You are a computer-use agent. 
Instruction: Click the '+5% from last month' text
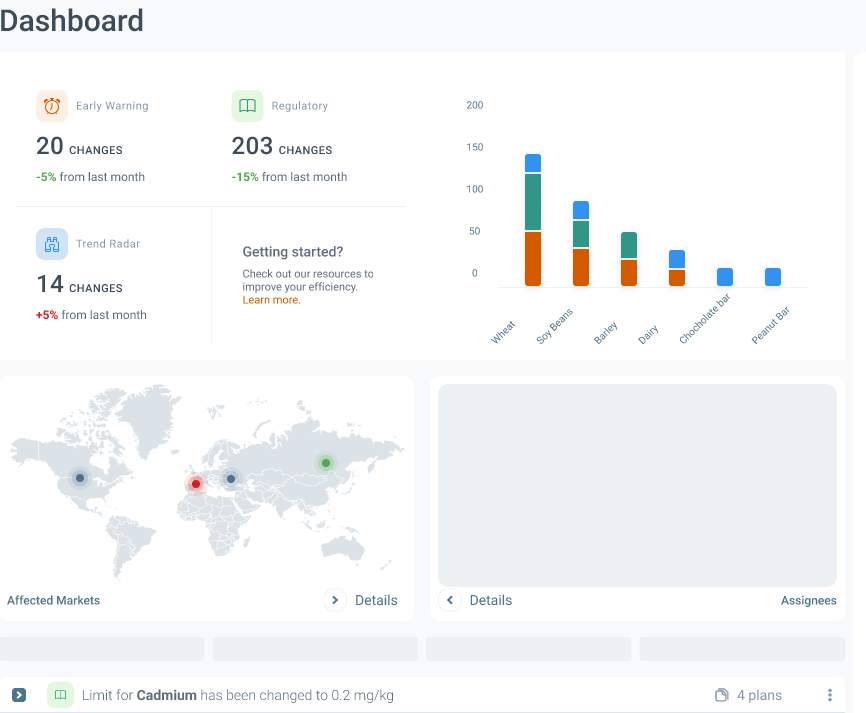coord(91,315)
